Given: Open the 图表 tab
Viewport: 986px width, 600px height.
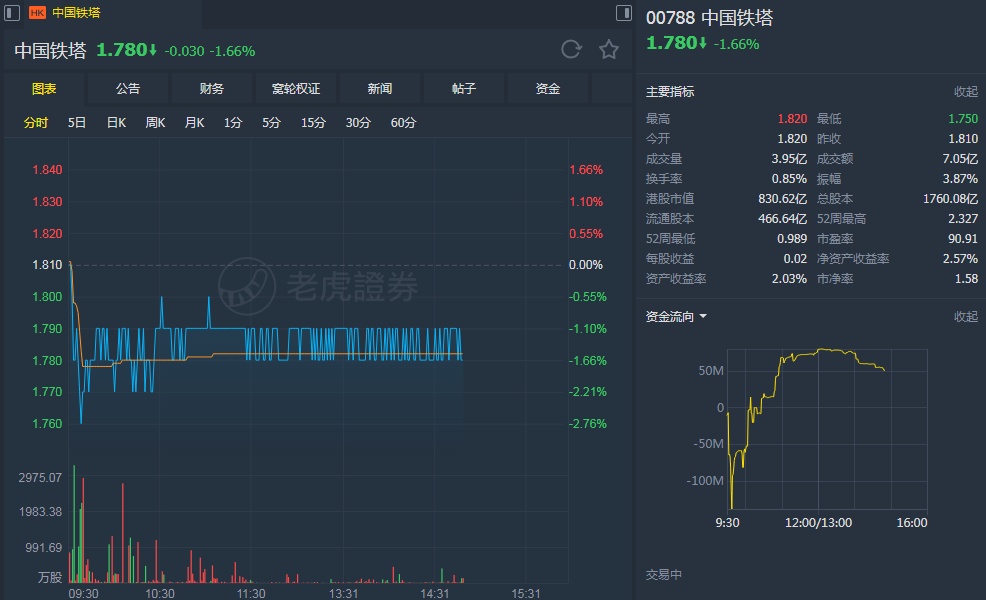Looking at the screenshot, I should 44,89.
